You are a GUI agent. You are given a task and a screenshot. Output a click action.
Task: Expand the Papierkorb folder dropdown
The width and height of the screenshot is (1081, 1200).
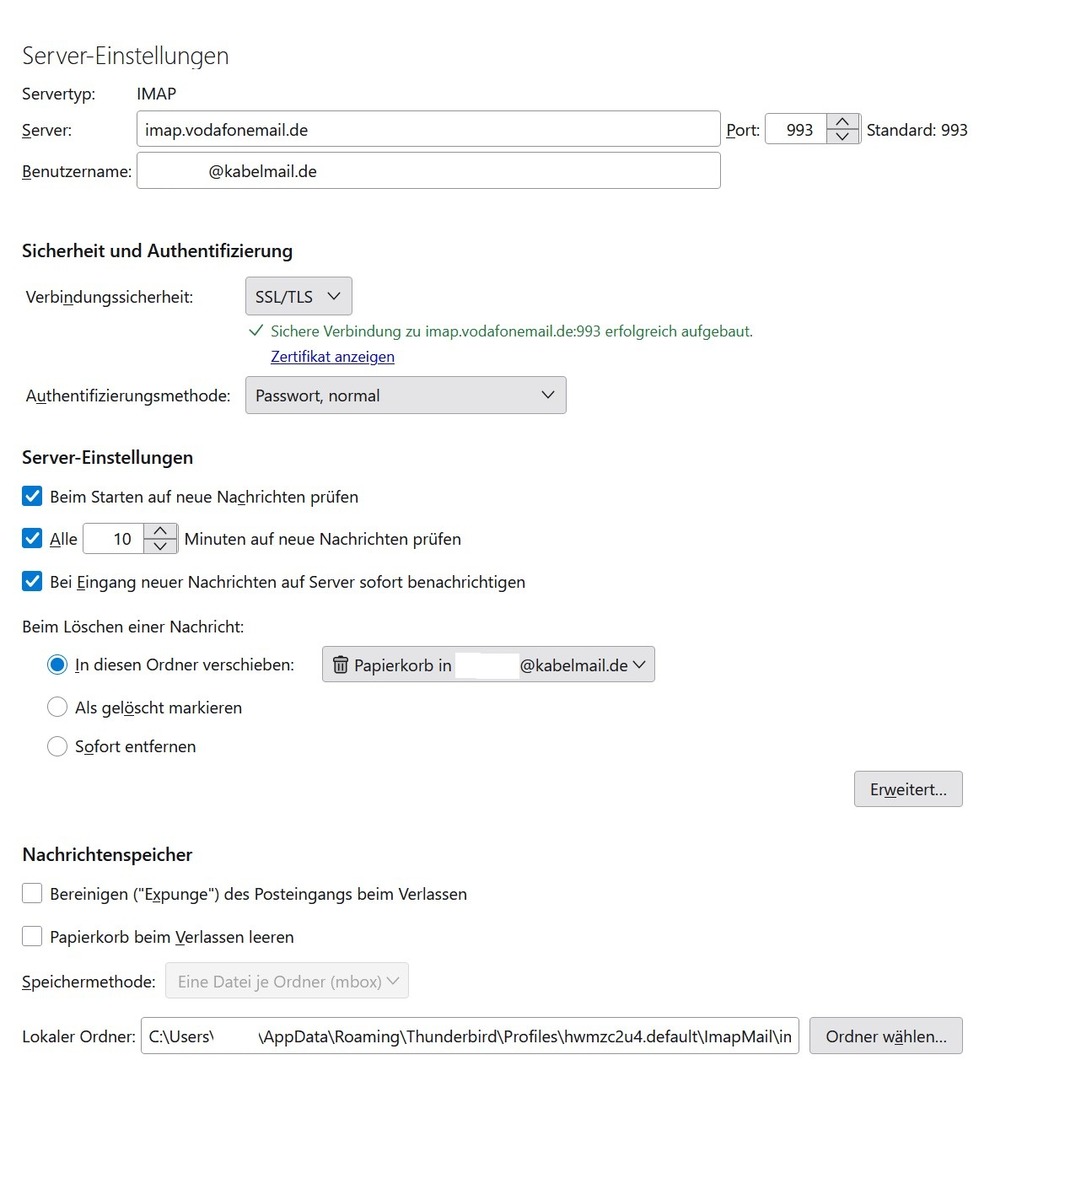point(488,664)
